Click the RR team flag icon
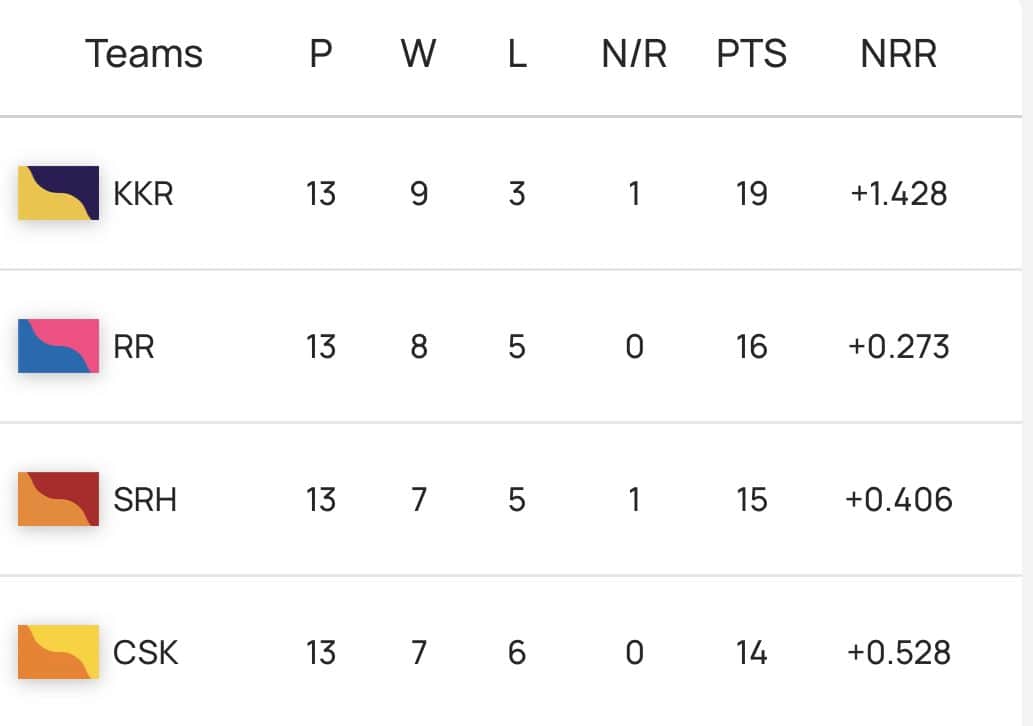The height and width of the screenshot is (726, 1033). click(x=58, y=346)
